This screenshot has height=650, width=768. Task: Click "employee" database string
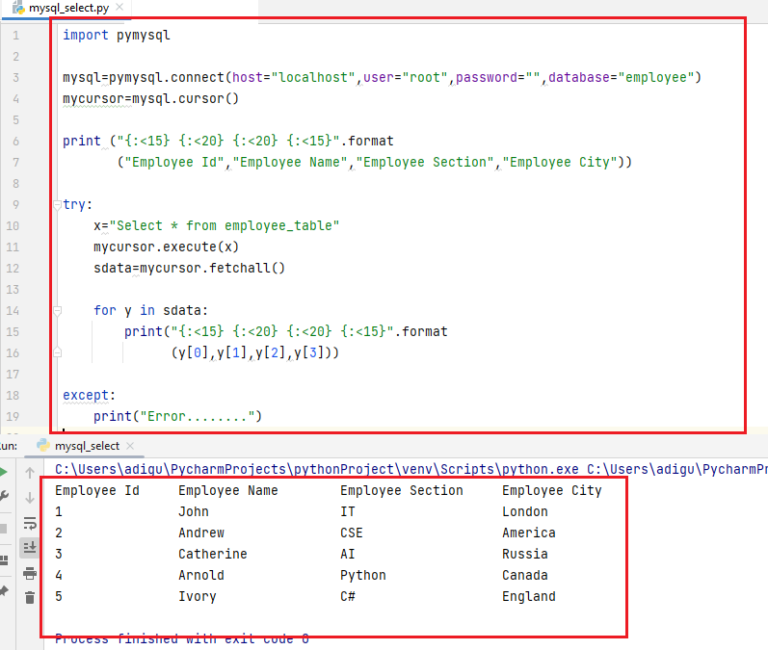pos(656,77)
